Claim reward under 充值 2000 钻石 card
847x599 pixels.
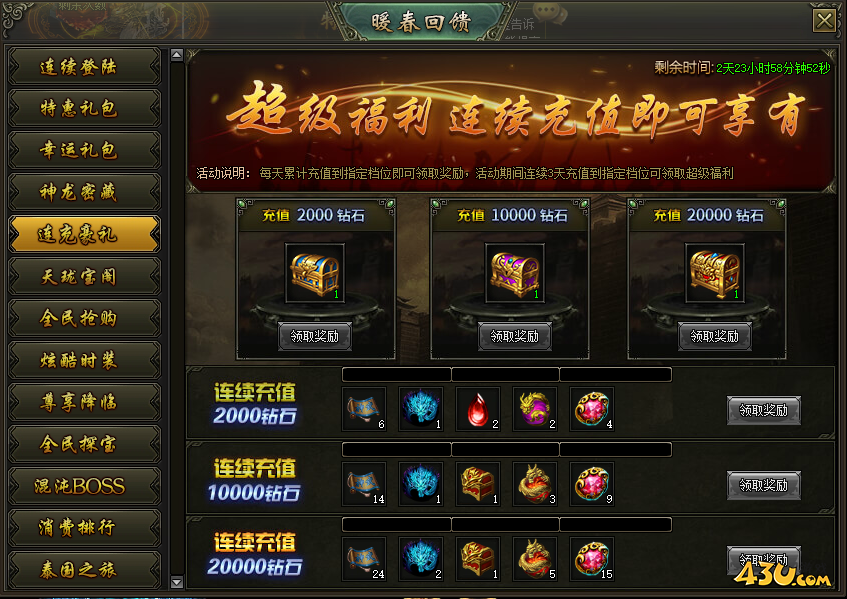click(315, 336)
